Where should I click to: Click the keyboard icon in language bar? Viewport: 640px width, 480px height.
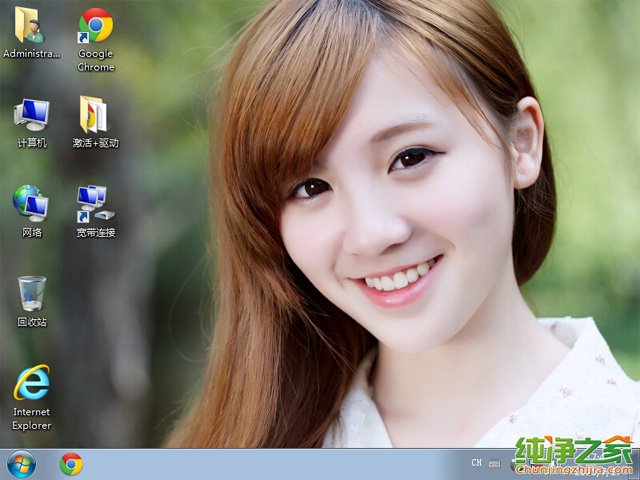point(494,463)
